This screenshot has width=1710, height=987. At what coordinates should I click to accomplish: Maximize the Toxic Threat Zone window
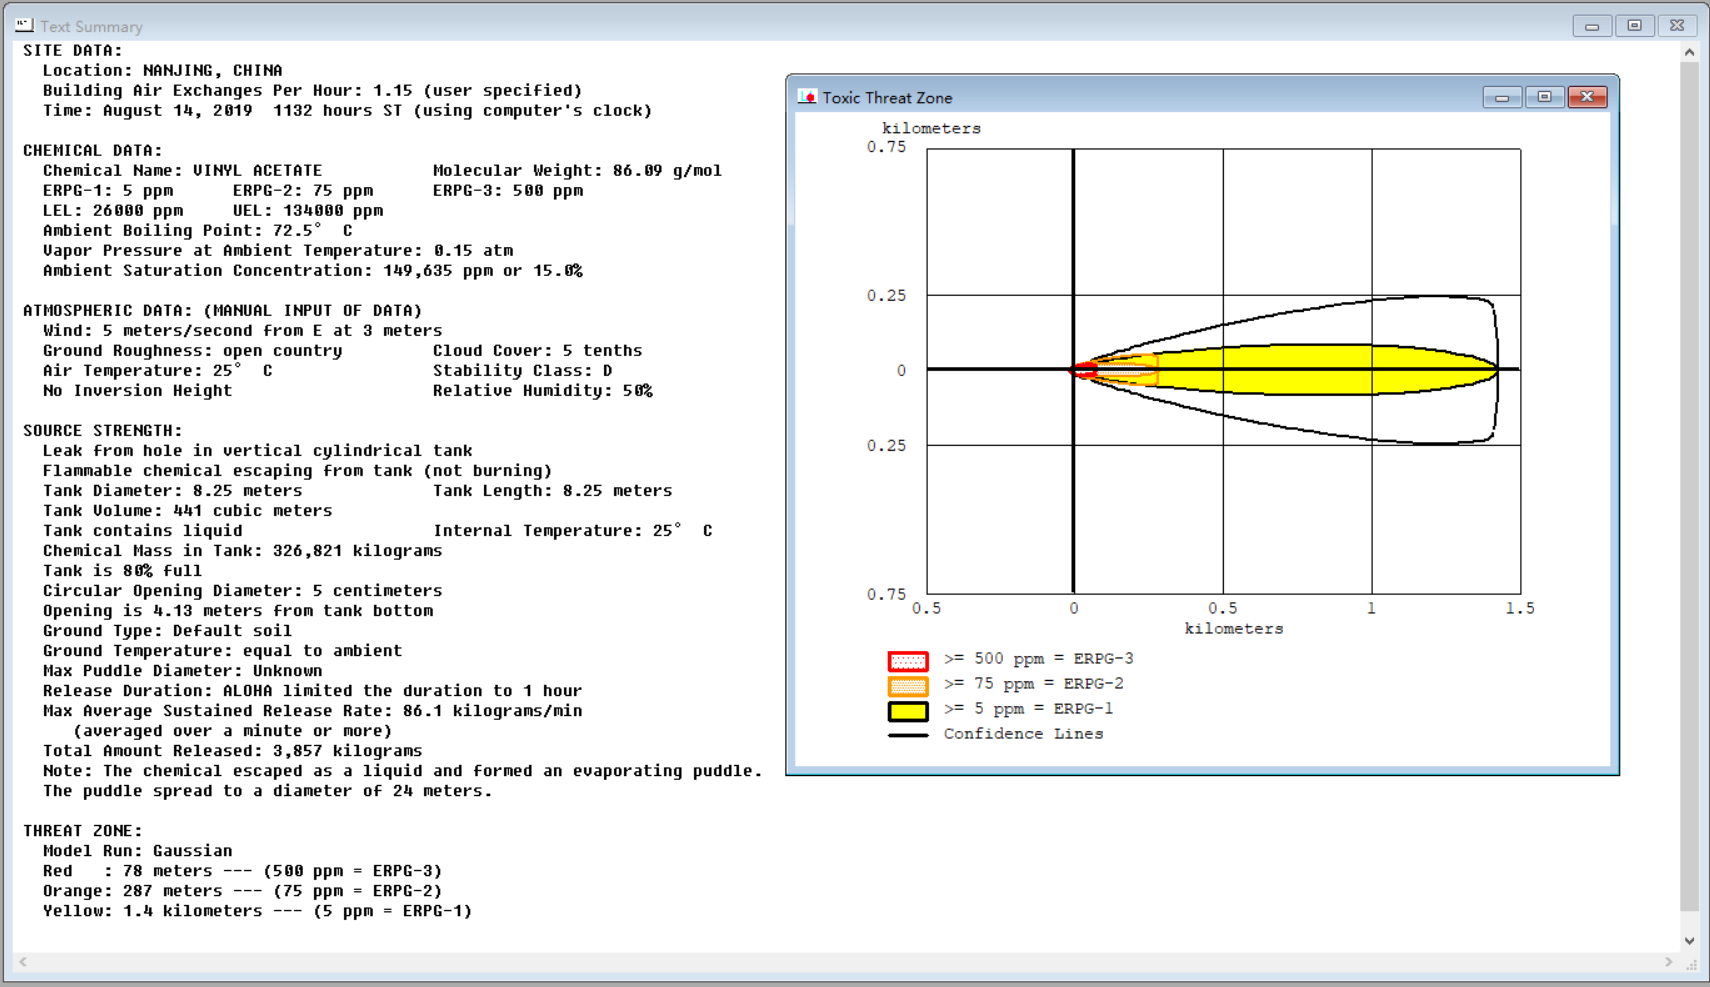[1544, 97]
